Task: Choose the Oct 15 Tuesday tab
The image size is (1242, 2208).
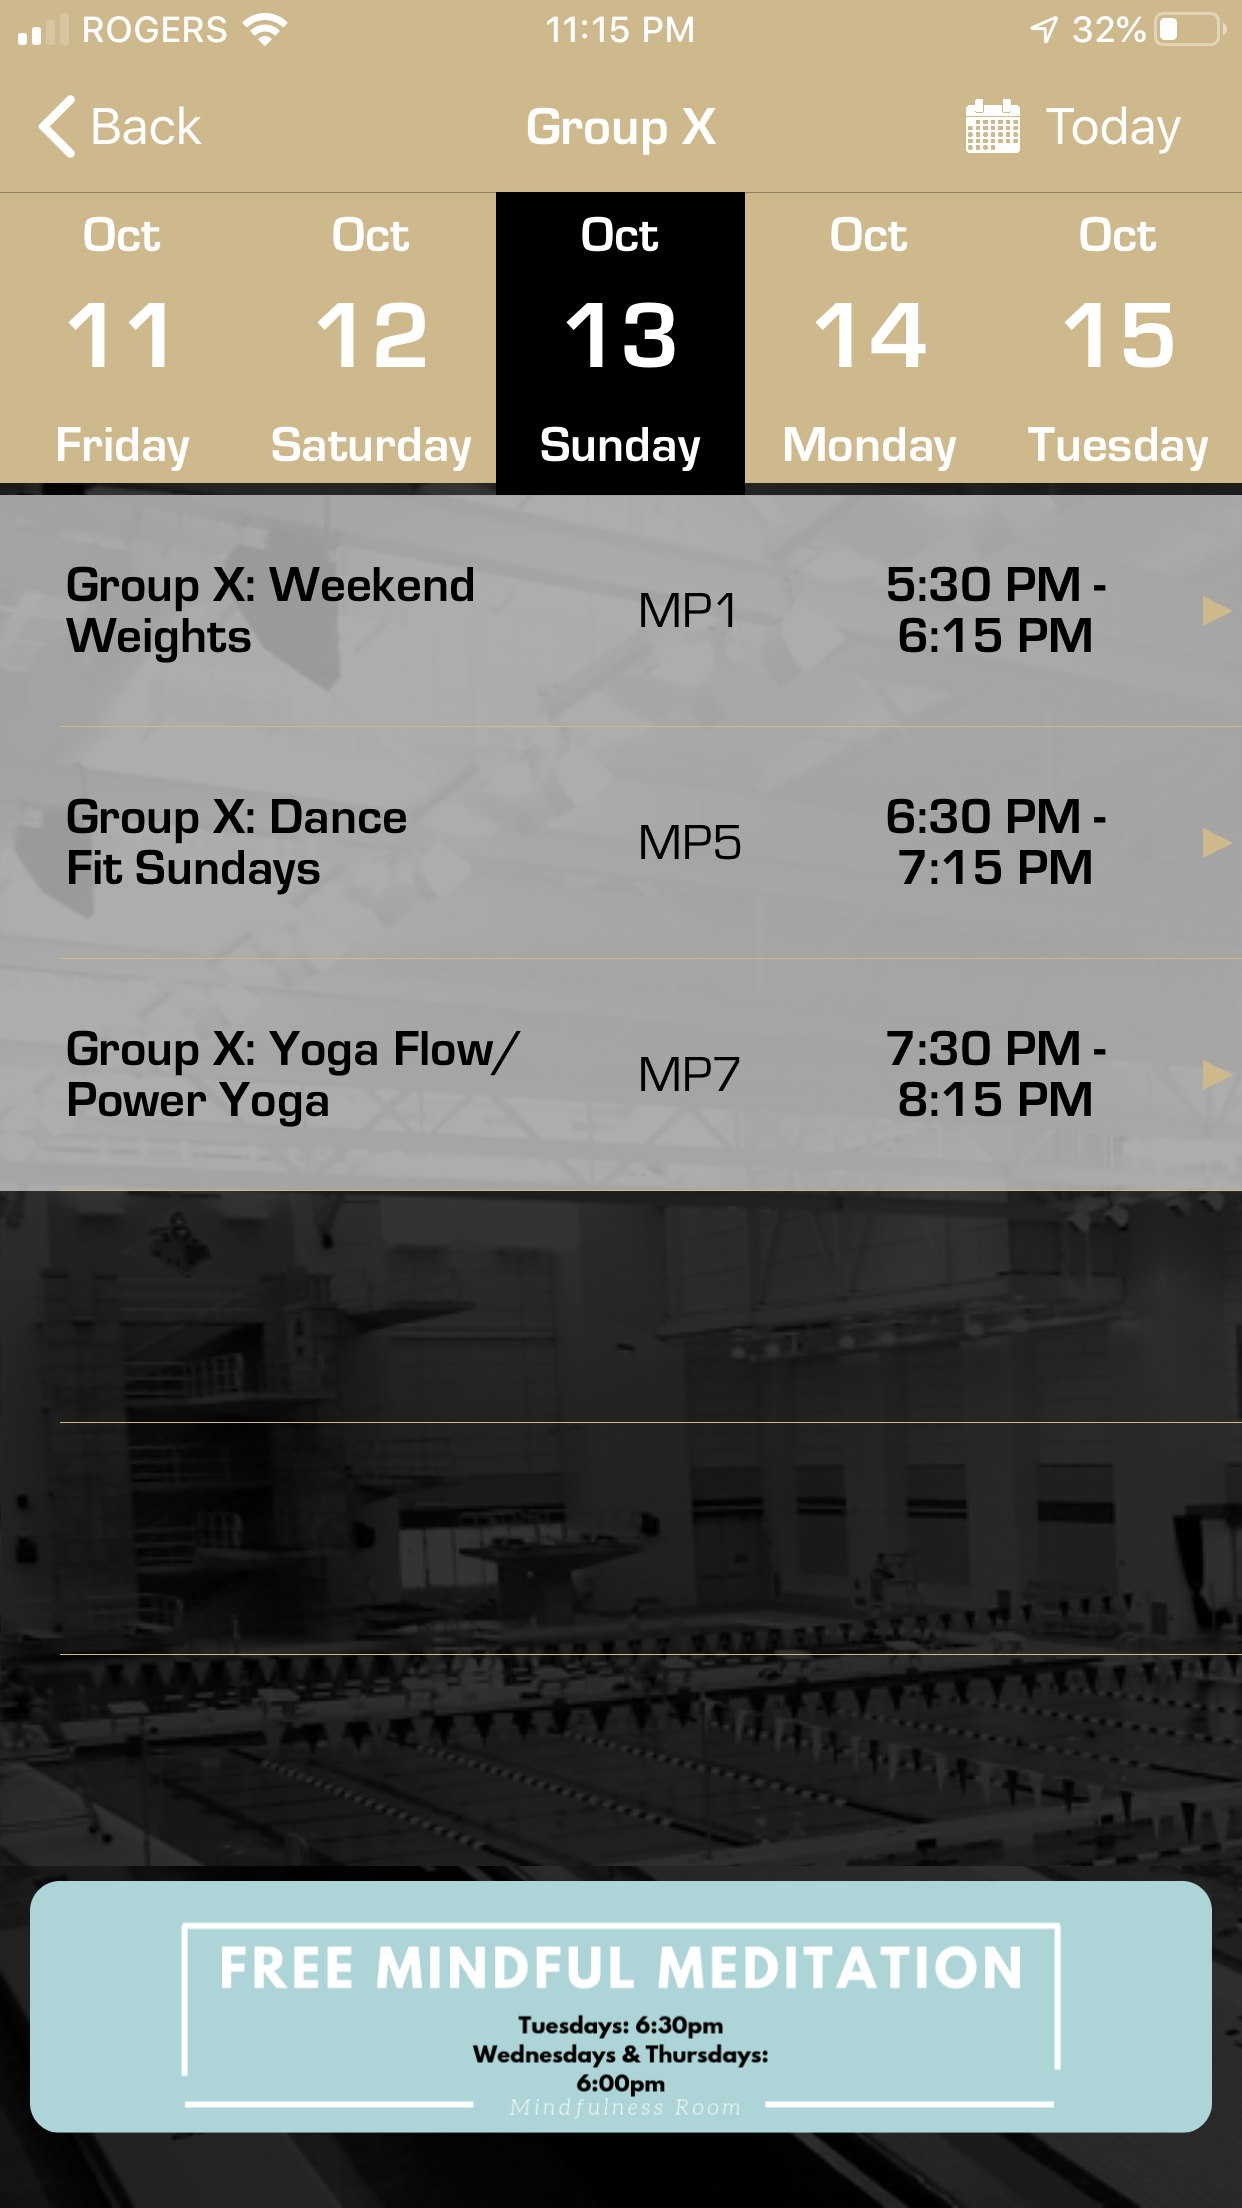Action: (x=1118, y=340)
